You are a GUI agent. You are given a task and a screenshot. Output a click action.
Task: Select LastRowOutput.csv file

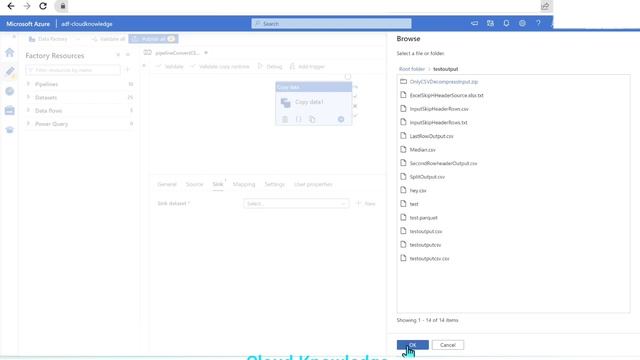click(431, 136)
